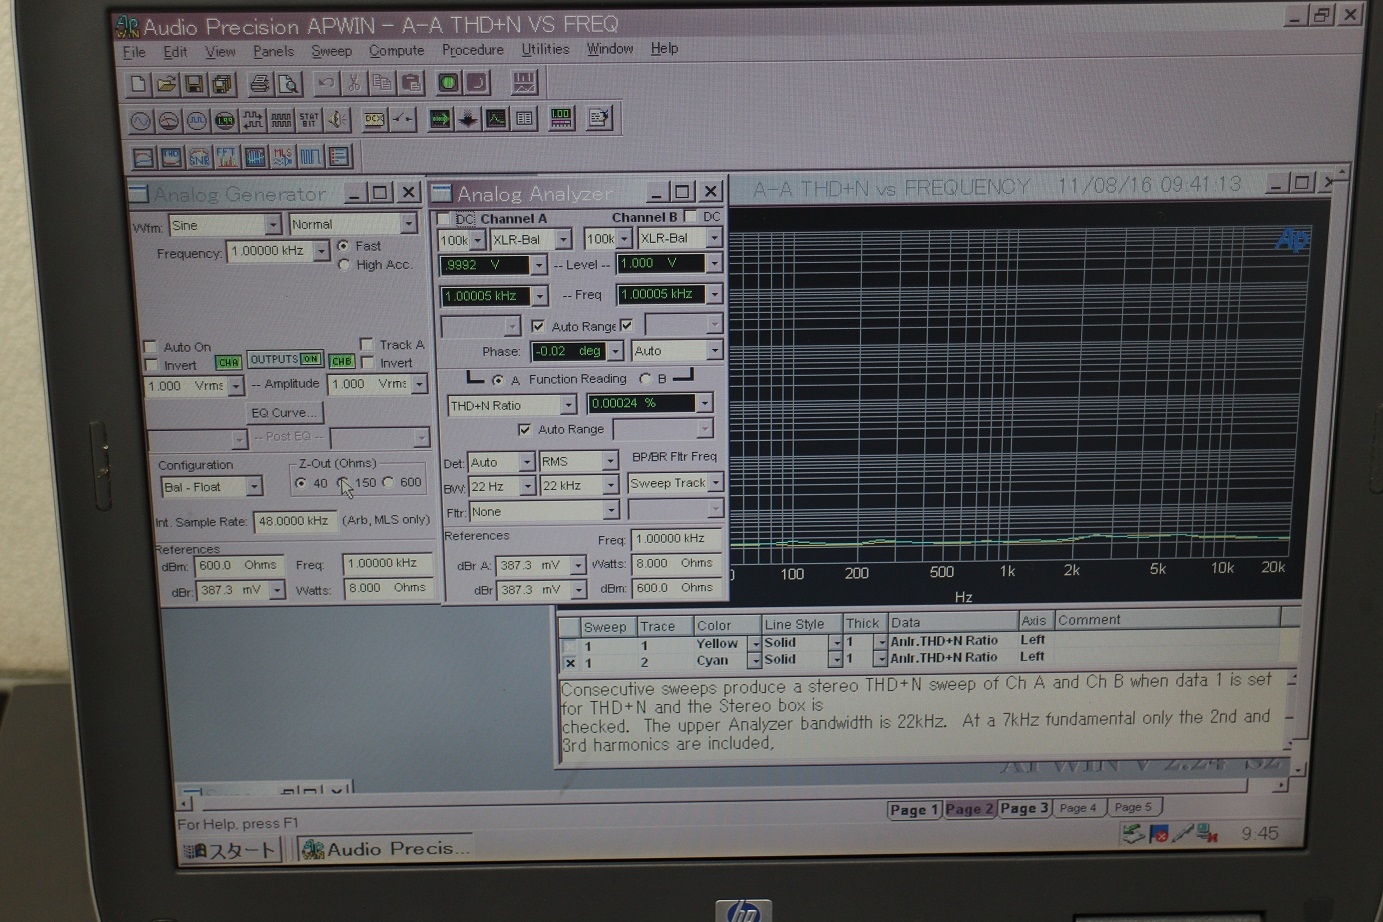Click the SNR quick-launch toolbar icon
1383x922 pixels.
click(x=199, y=157)
